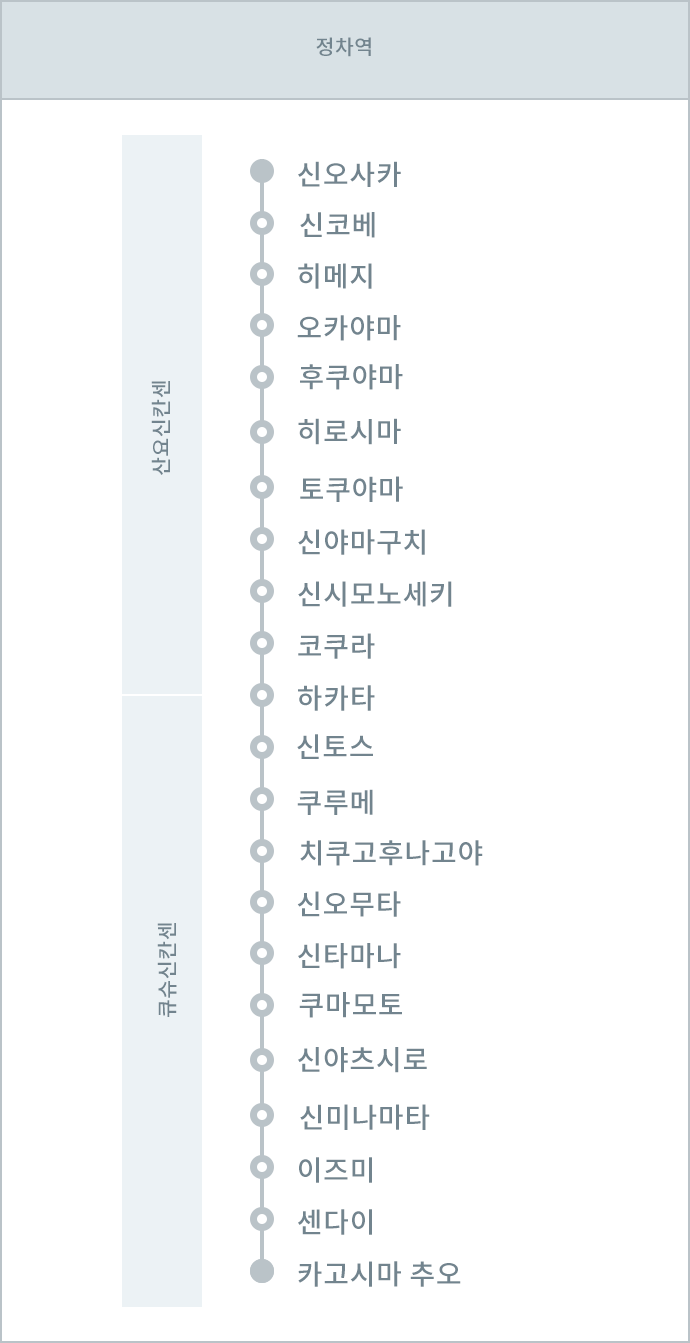Click the stop marker beside 이즈미
Screen dimensions: 690x1343
(262, 1167)
